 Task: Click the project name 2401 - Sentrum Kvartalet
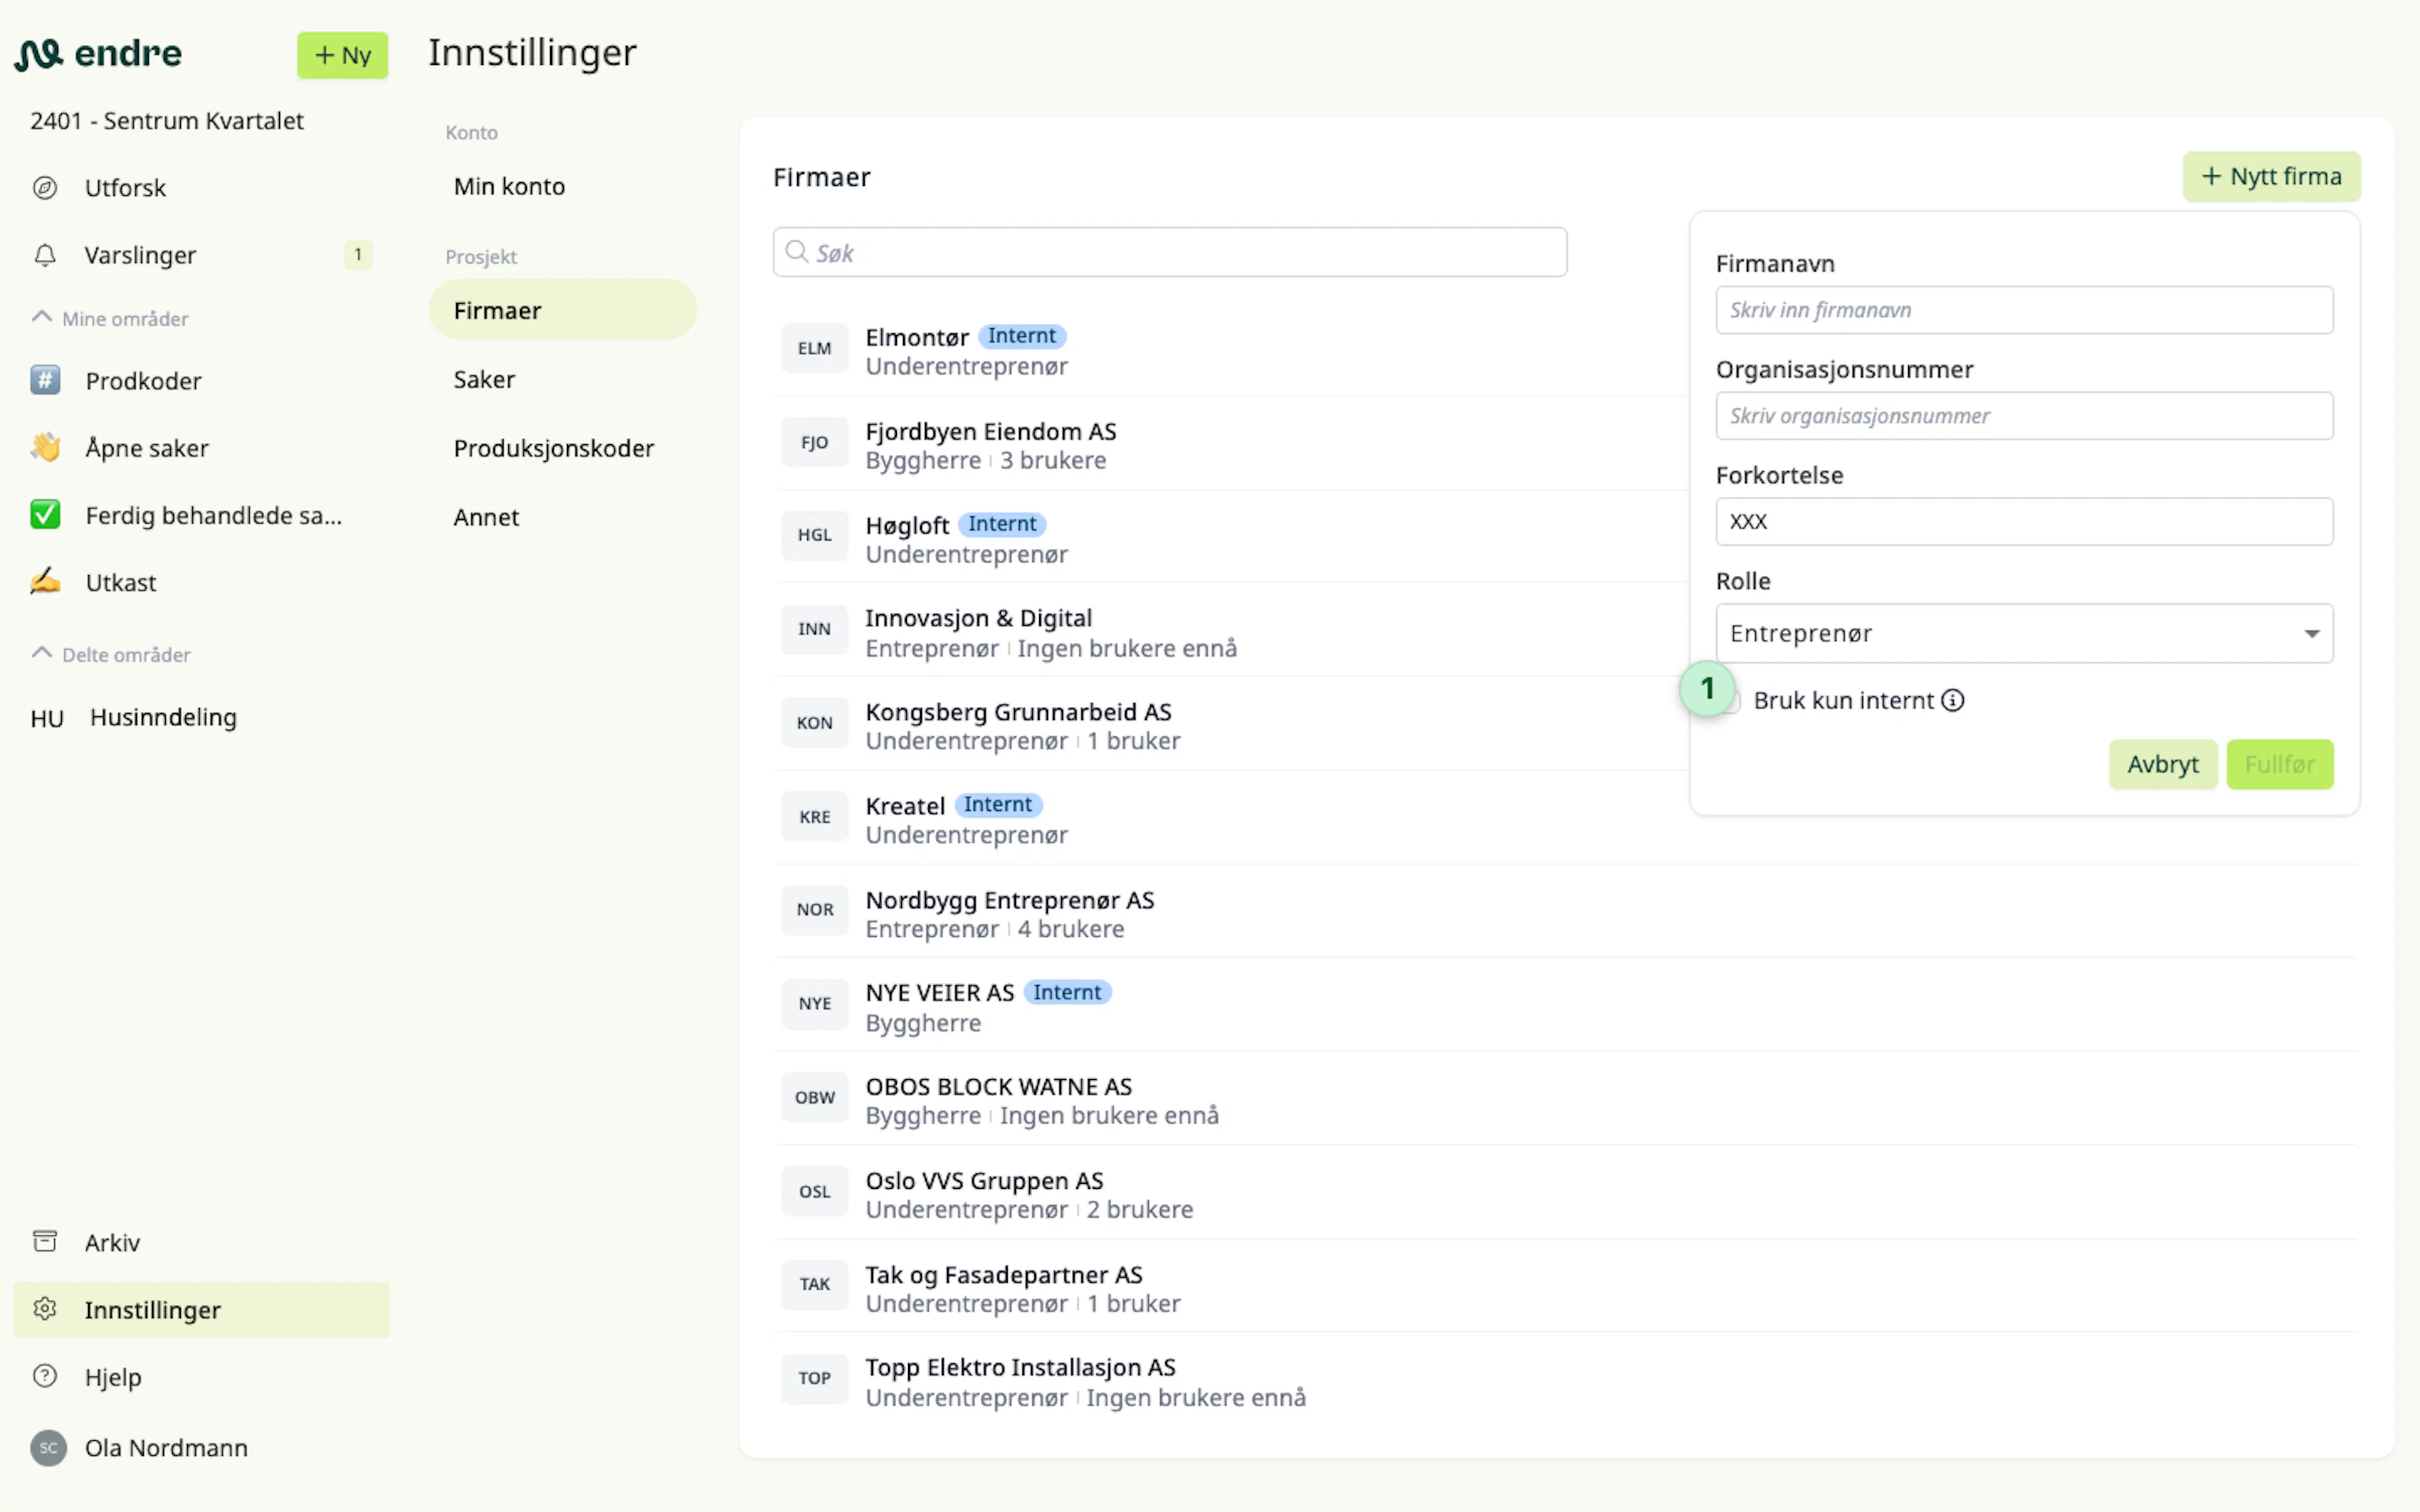coord(167,121)
